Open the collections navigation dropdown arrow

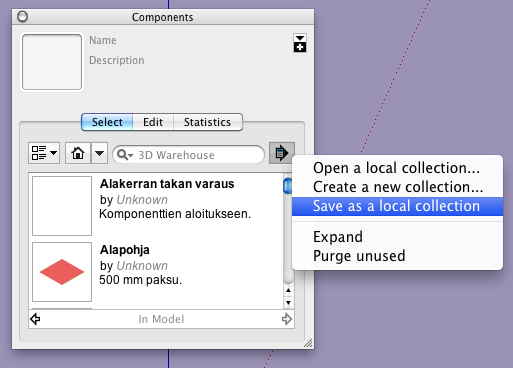pyautogui.click(x=99, y=153)
